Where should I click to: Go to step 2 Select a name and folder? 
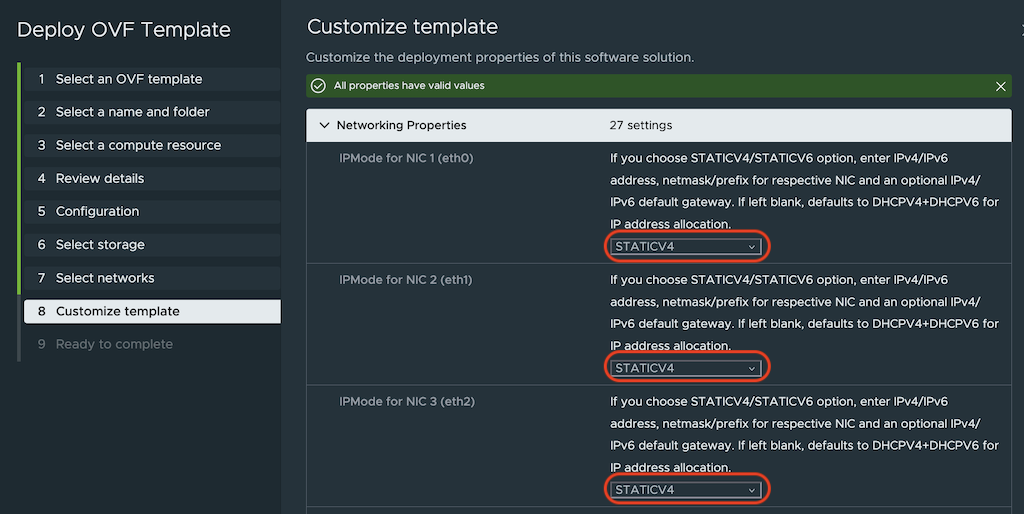[132, 112]
